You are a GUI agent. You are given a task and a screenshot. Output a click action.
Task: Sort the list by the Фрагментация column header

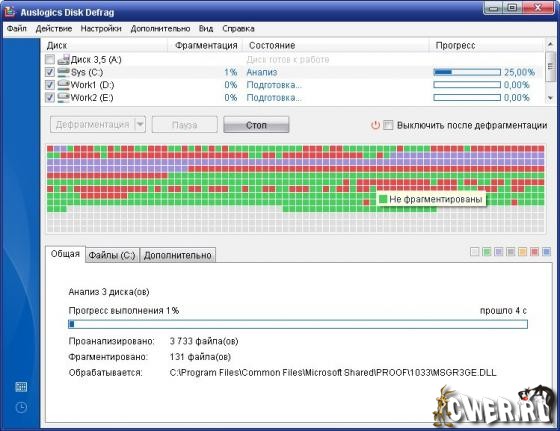tap(206, 45)
